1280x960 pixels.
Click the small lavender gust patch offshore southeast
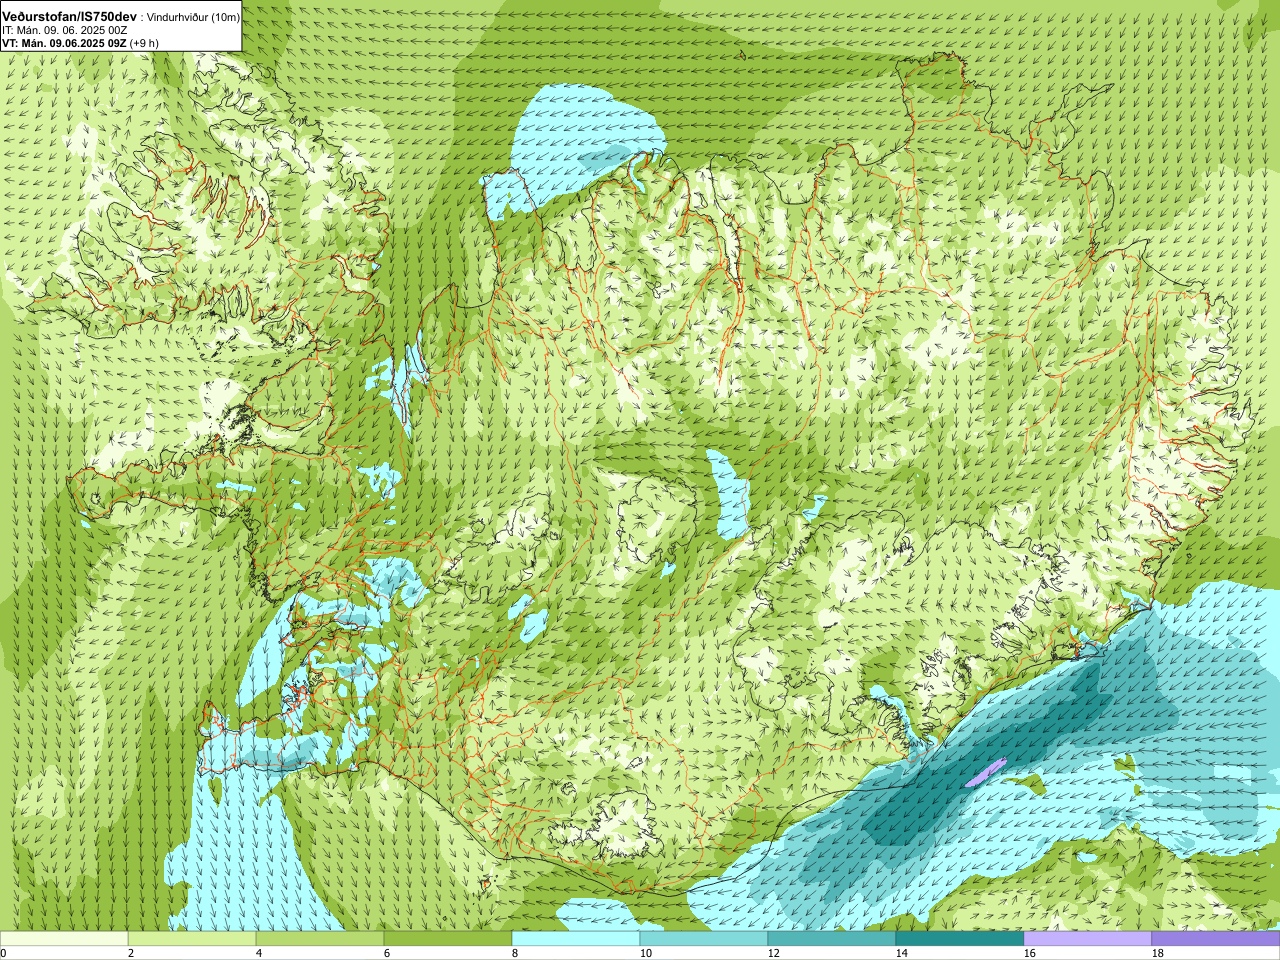[x=985, y=772]
